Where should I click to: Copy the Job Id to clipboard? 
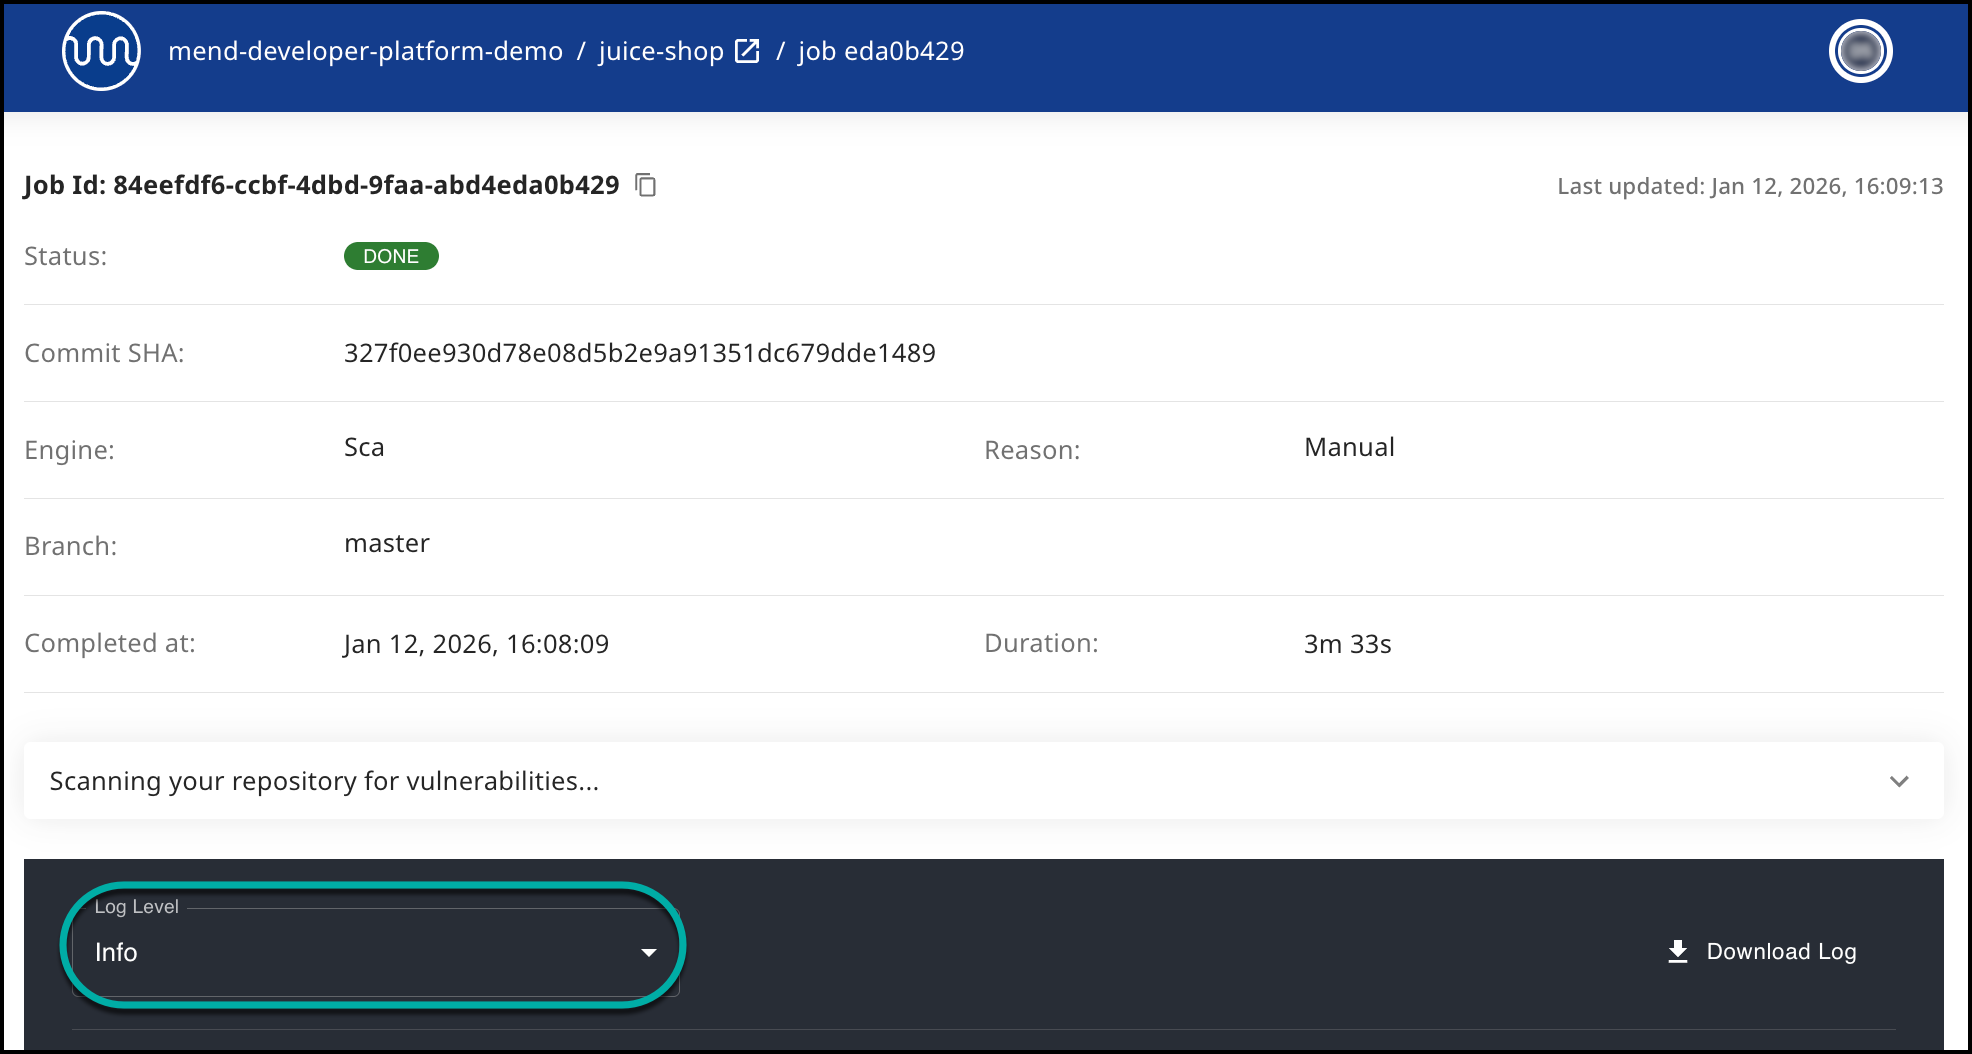(x=646, y=185)
